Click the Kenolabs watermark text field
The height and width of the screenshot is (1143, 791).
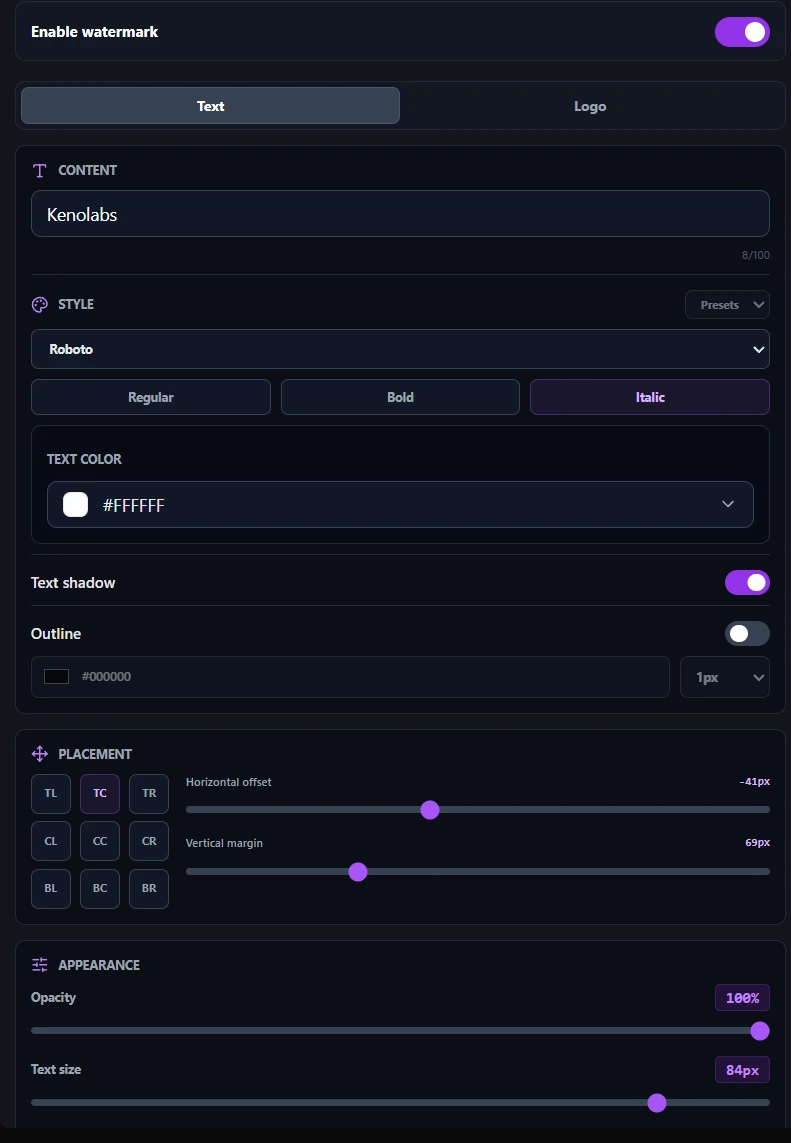400,214
